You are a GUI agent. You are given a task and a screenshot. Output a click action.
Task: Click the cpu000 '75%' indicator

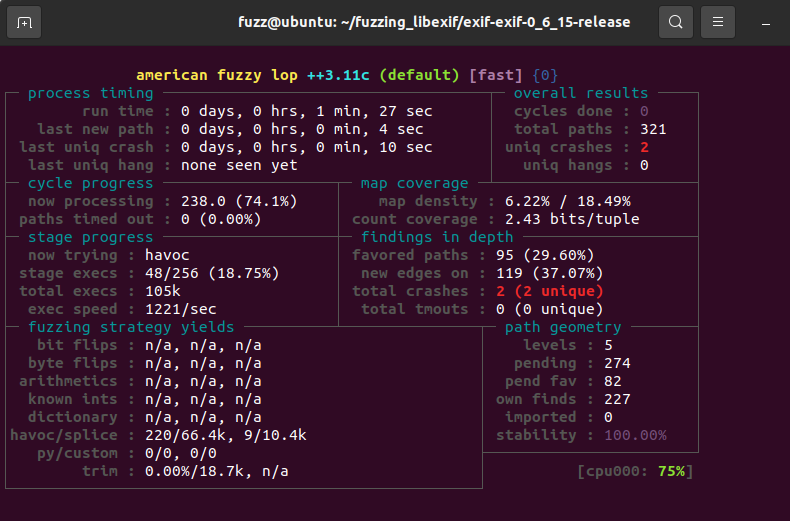pyautogui.click(x=672, y=472)
